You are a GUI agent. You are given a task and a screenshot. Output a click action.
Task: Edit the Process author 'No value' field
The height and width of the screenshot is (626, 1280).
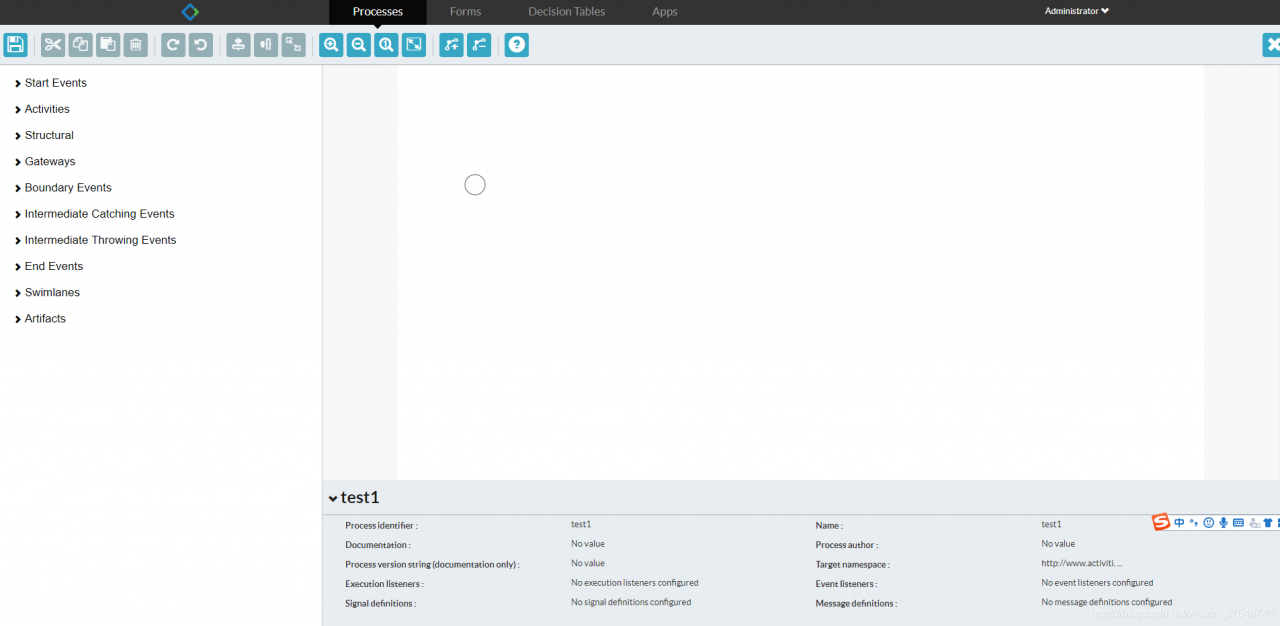[1058, 544]
